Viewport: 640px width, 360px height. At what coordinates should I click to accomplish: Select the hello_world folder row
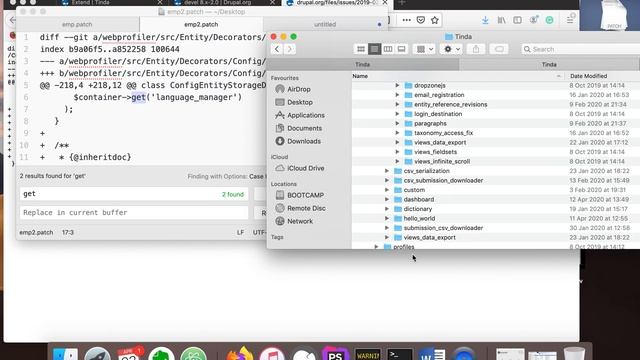(496, 218)
